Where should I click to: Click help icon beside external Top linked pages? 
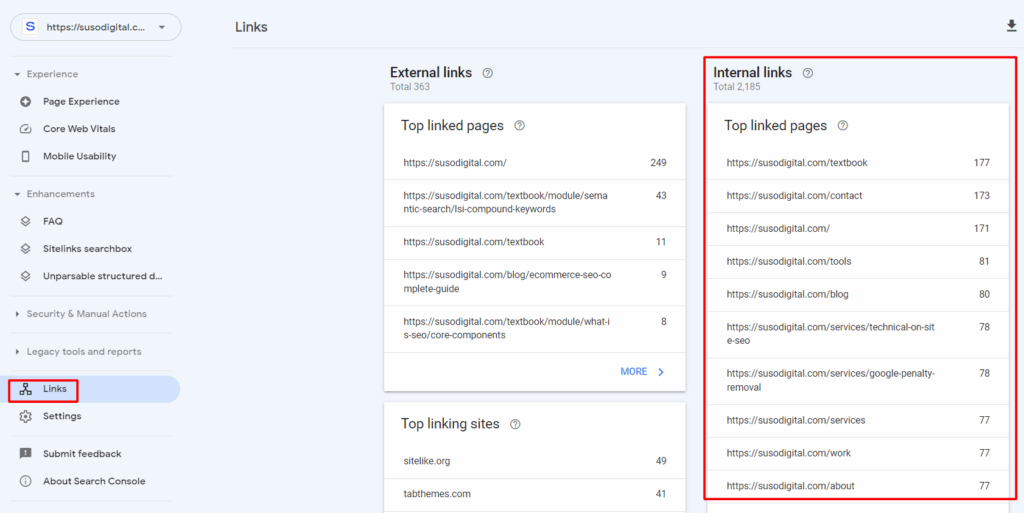pyautogui.click(x=520, y=125)
